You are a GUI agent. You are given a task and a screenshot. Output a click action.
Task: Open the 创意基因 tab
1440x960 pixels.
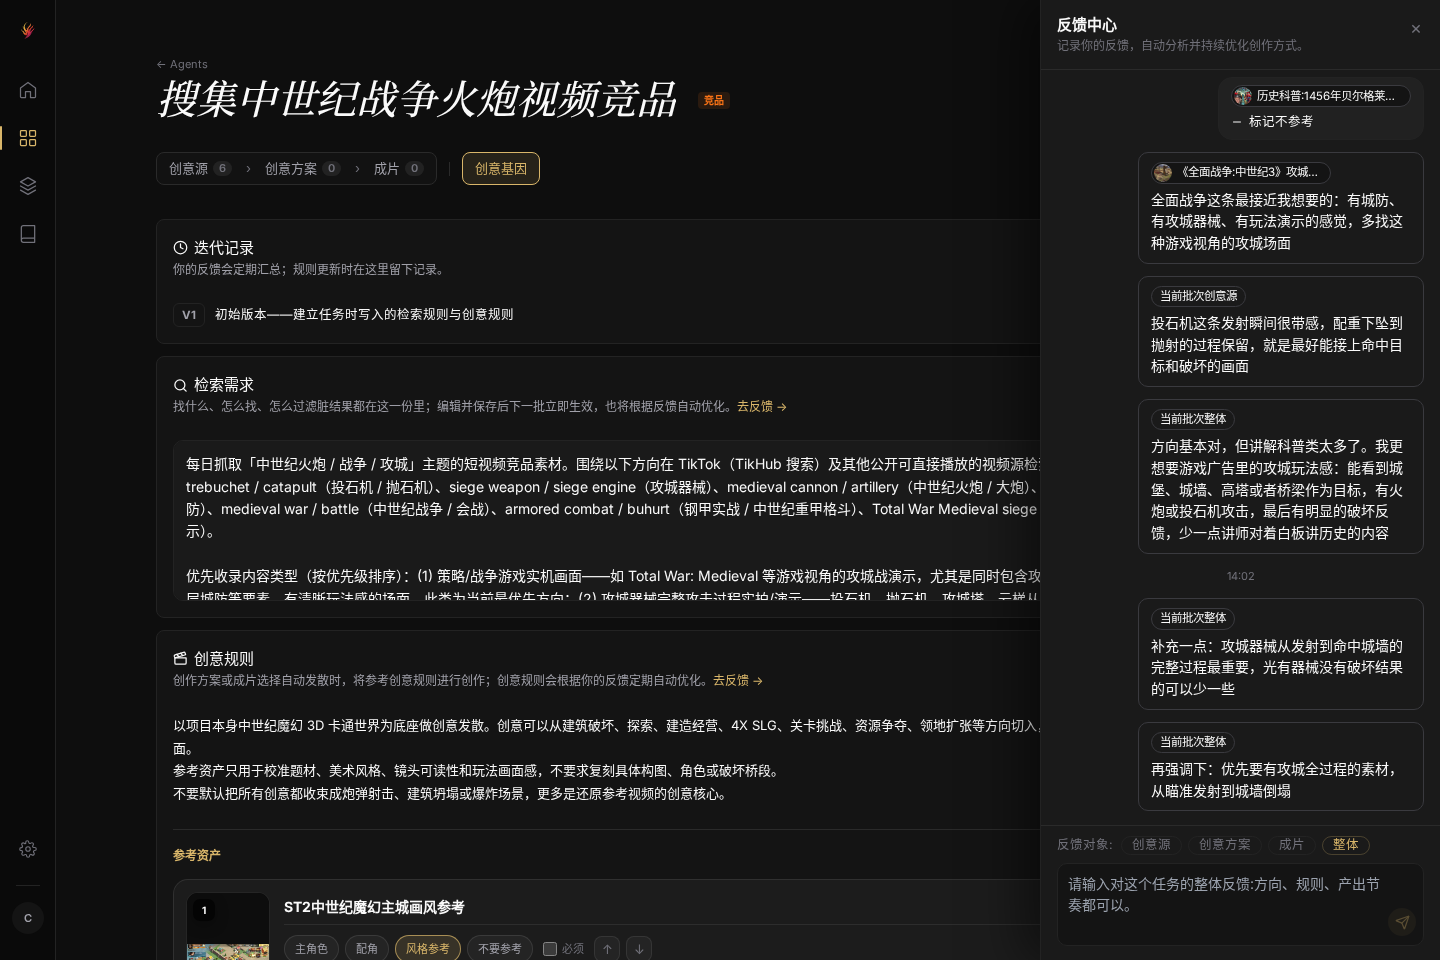[501, 169]
